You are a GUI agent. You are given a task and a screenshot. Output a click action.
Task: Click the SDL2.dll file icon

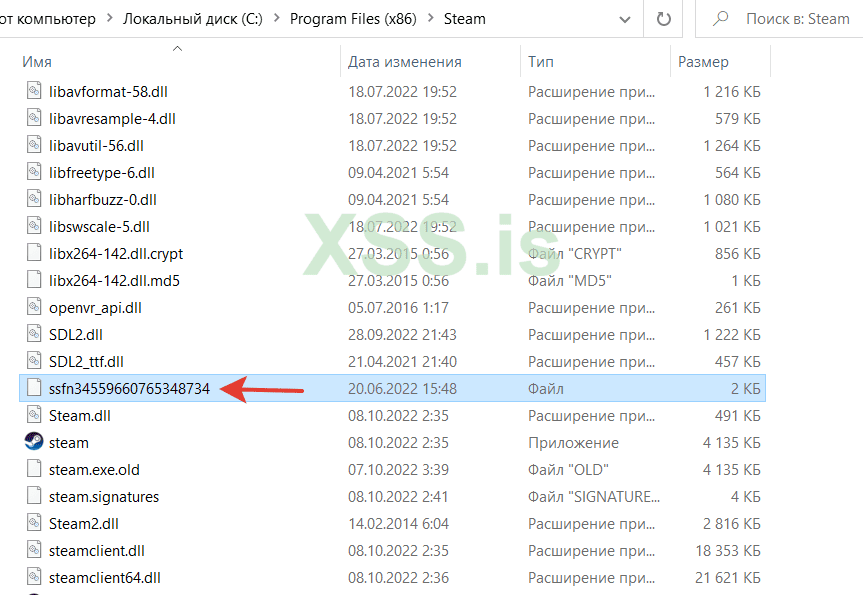point(34,333)
